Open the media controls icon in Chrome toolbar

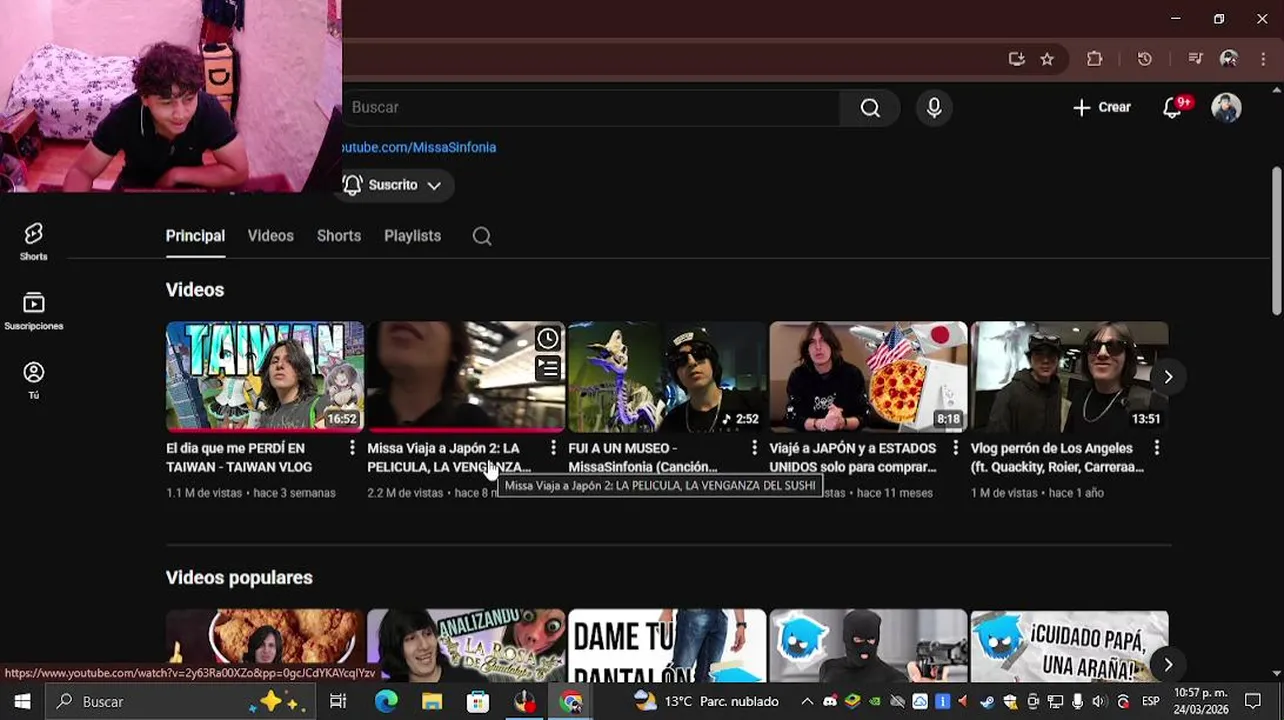[1195, 59]
